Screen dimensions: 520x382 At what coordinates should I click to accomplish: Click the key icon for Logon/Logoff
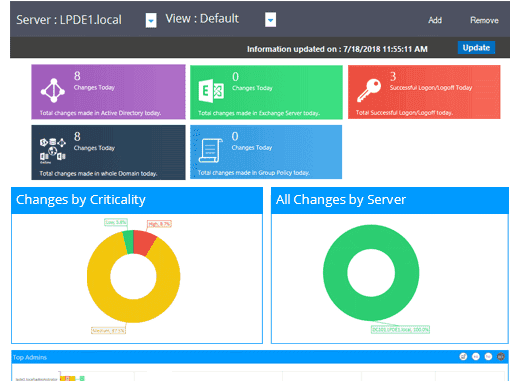point(369,90)
